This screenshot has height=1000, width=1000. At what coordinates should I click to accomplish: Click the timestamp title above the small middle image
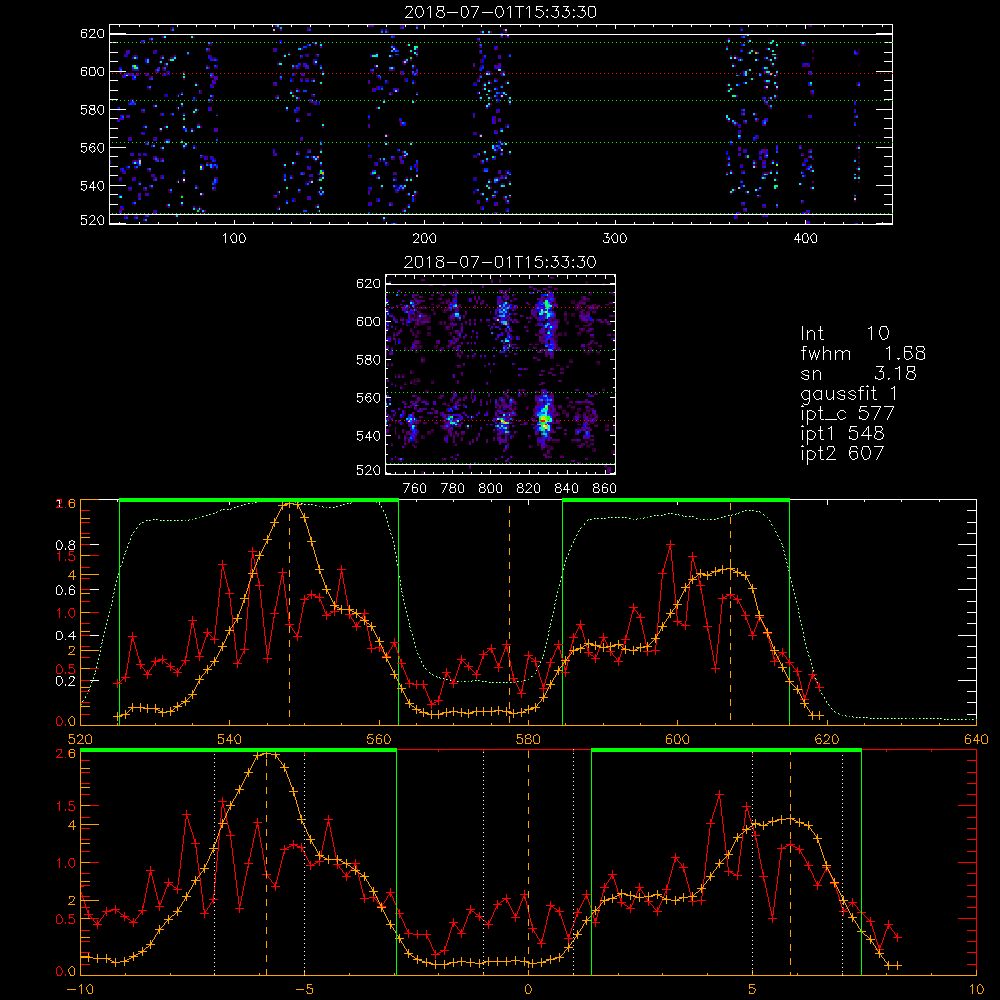500,262
